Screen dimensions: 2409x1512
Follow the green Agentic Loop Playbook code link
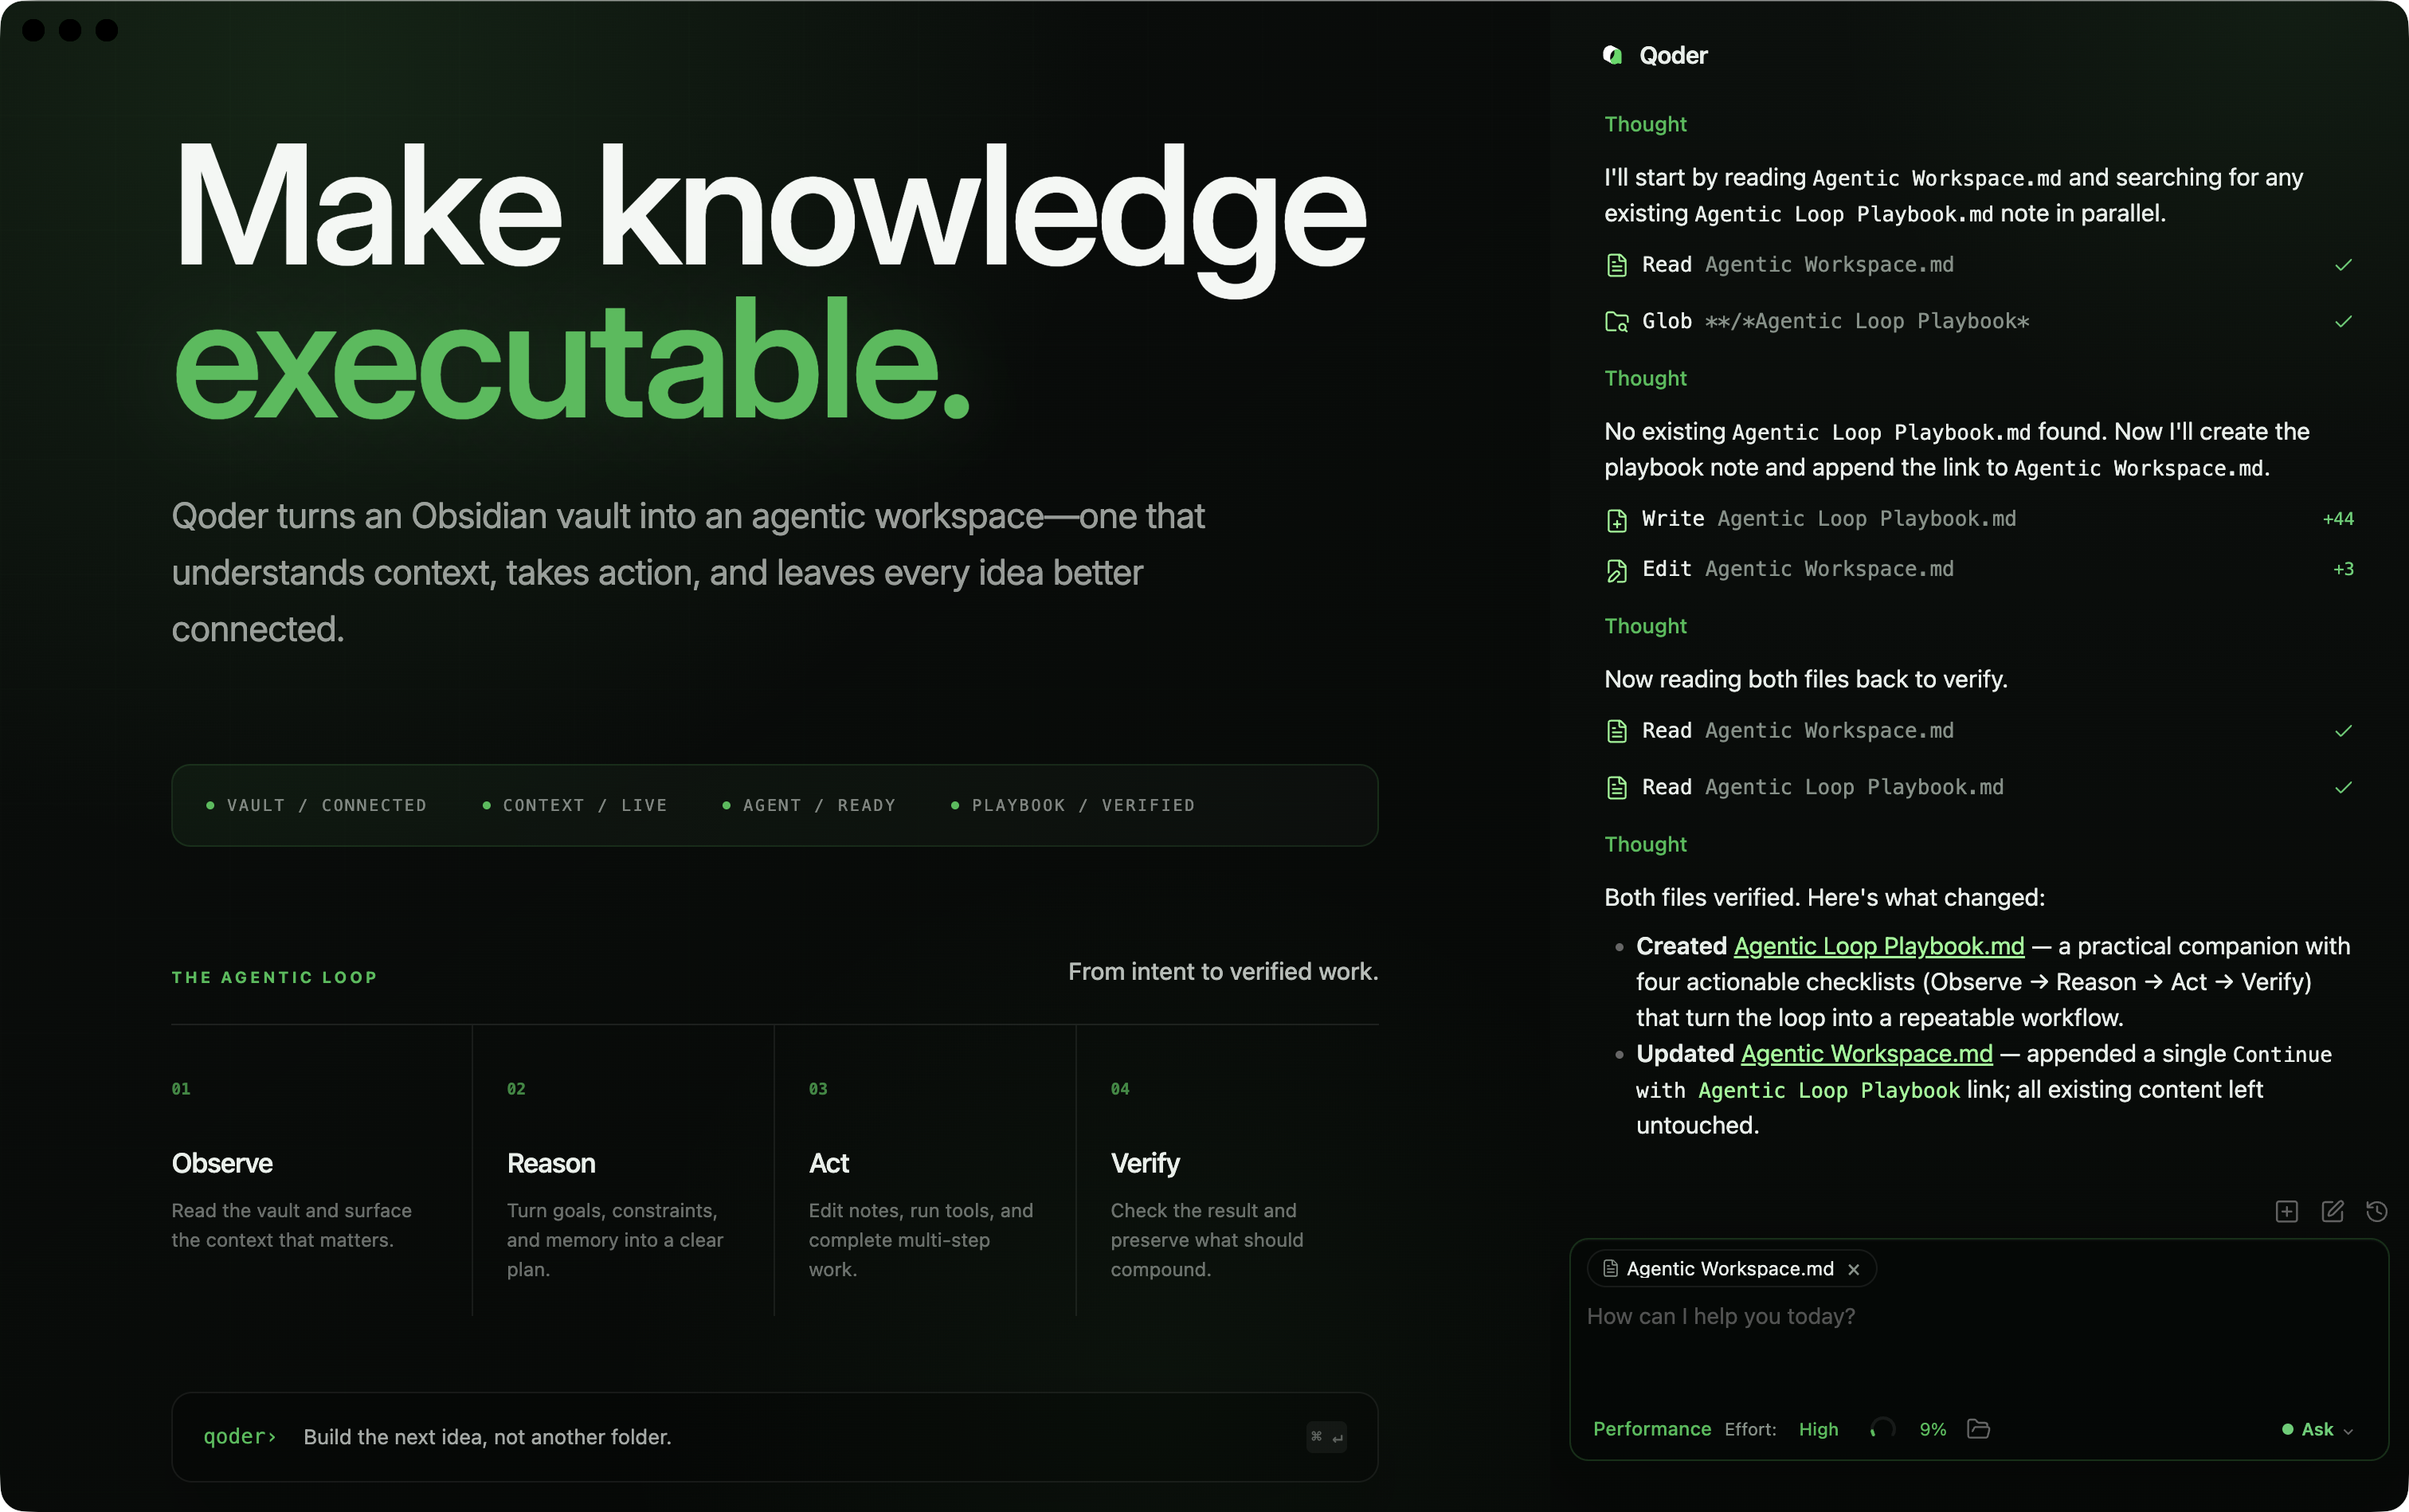(1828, 1090)
